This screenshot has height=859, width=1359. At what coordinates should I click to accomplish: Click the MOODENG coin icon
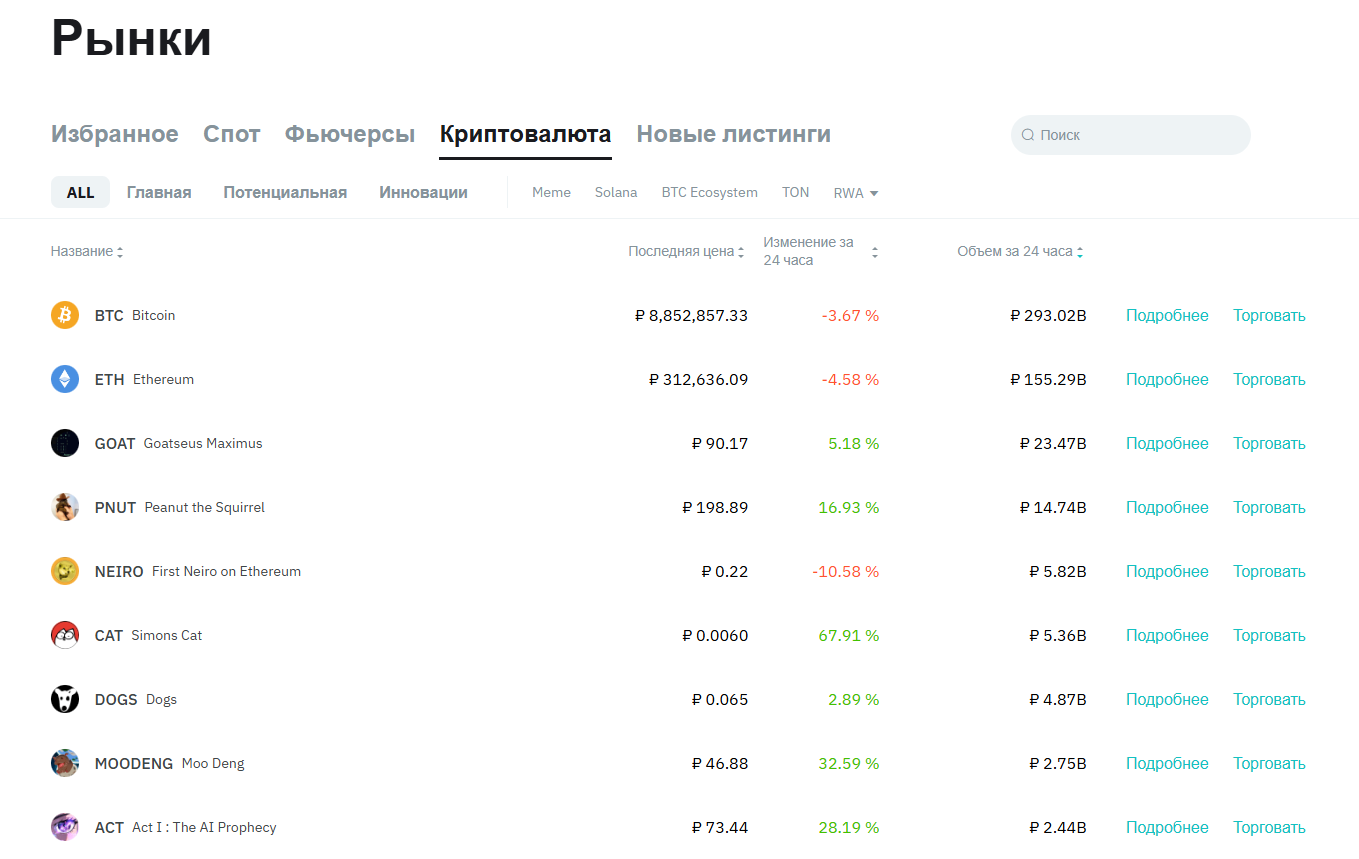click(65, 763)
